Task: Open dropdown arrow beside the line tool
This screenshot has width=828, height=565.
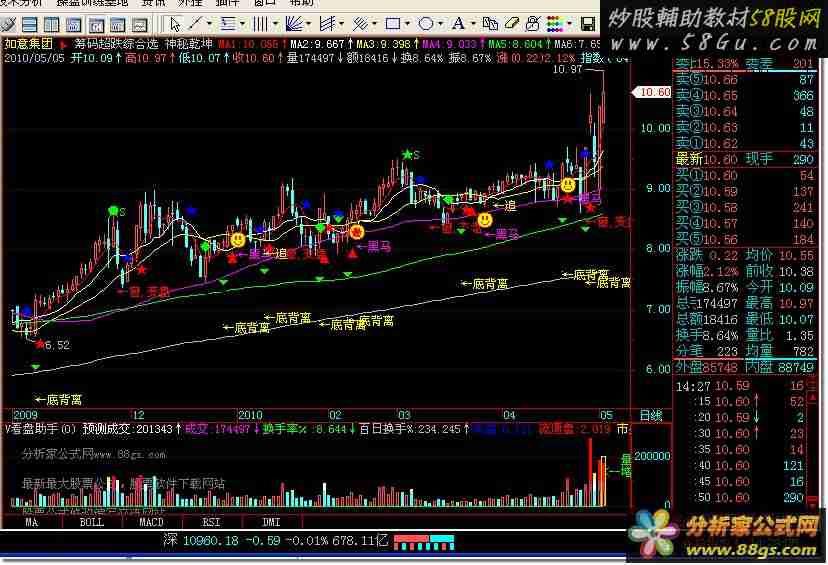Action: click(x=210, y=24)
